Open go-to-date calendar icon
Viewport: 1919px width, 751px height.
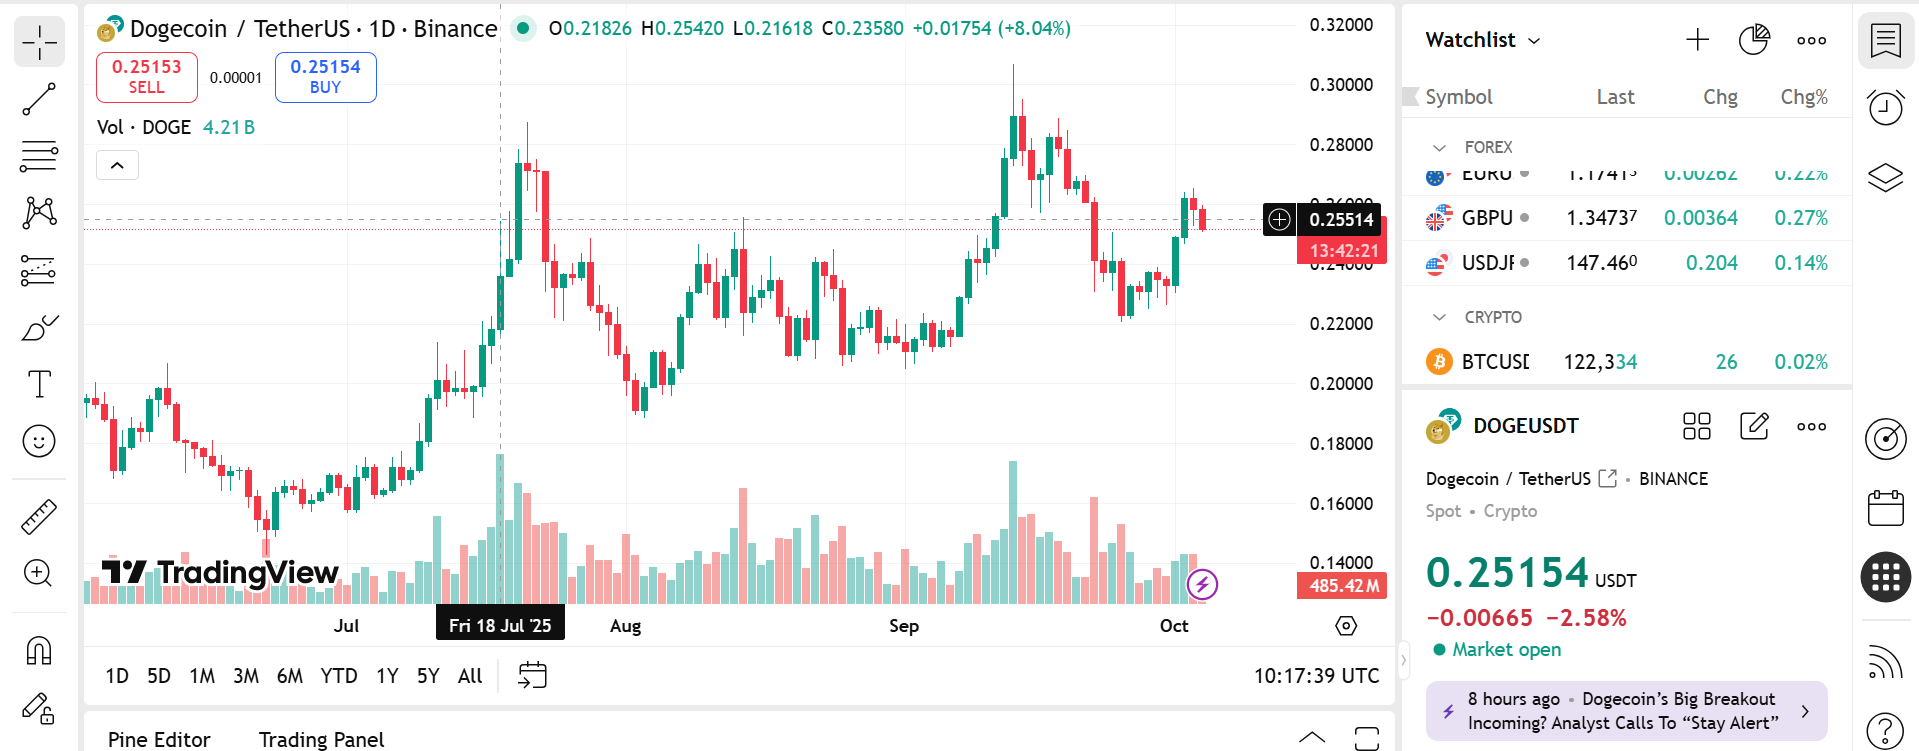pos(532,675)
